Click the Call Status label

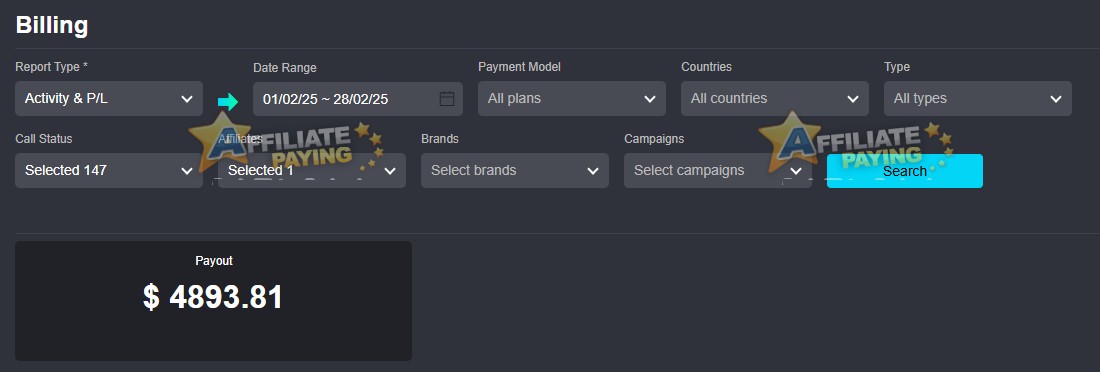pyautogui.click(x=43, y=139)
